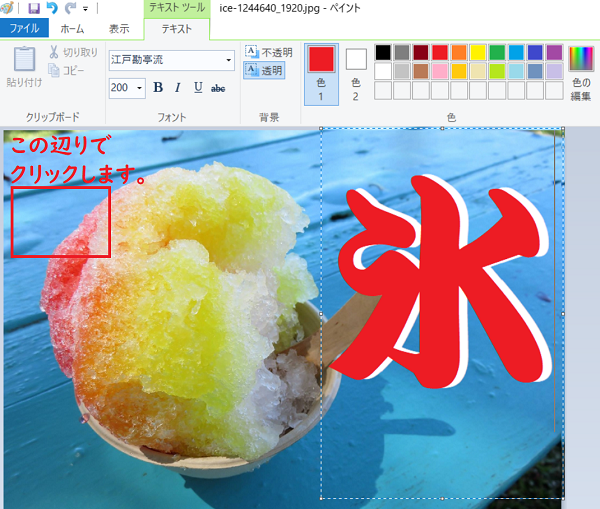This screenshot has width=600, height=509.
Task: Pick the blue-gray color swatch
Action: point(535,71)
